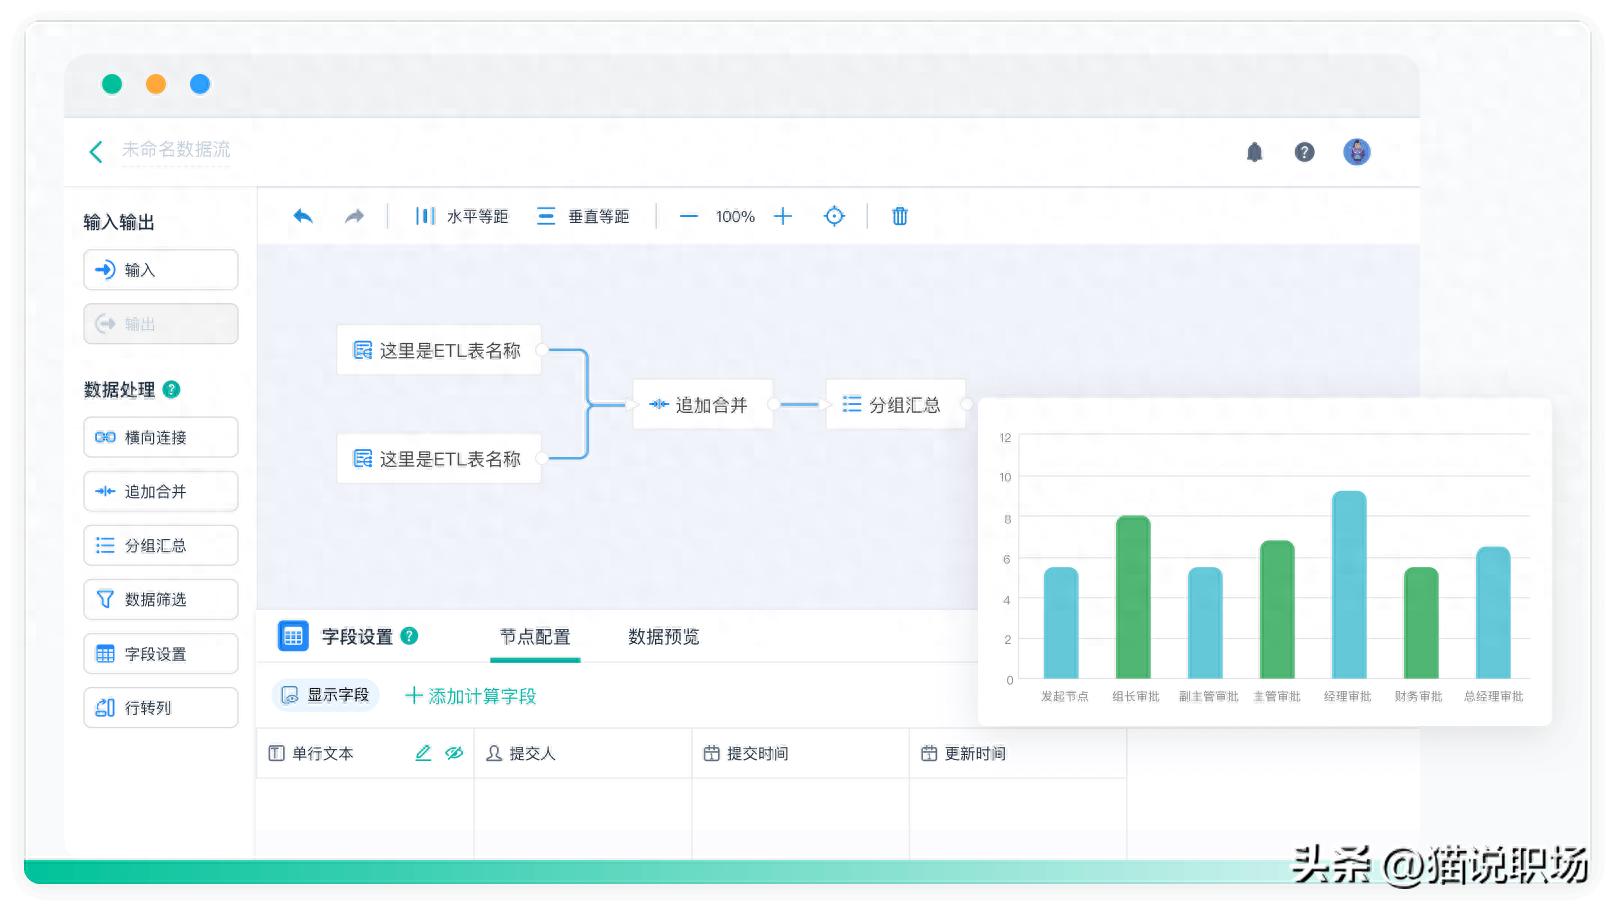Zoom in using the plus control
Image resolution: width=1616 pixels, height=912 pixels.
tap(783, 216)
